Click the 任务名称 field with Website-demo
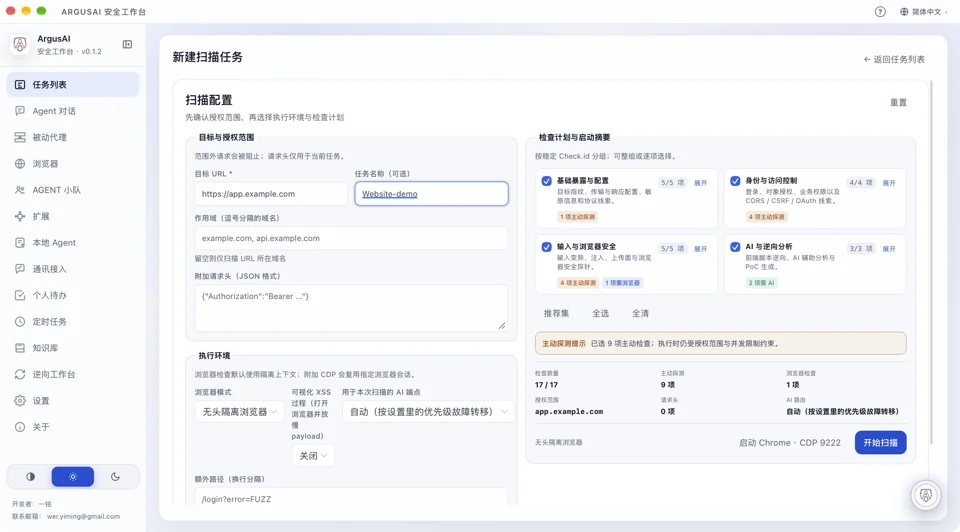960x532 pixels. point(431,193)
